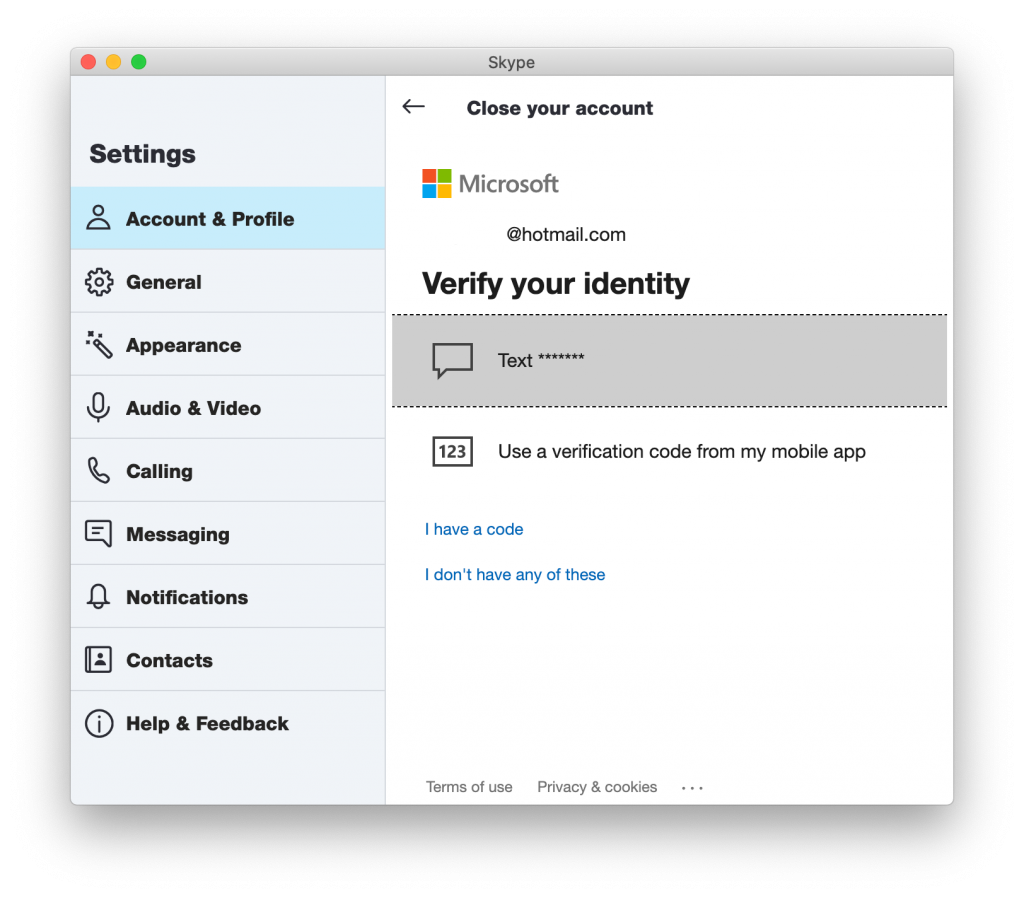Viewport: 1024px width, 898px height.
Task: Choose Use a verification code from my mobile app
Action: coord(669,451)
